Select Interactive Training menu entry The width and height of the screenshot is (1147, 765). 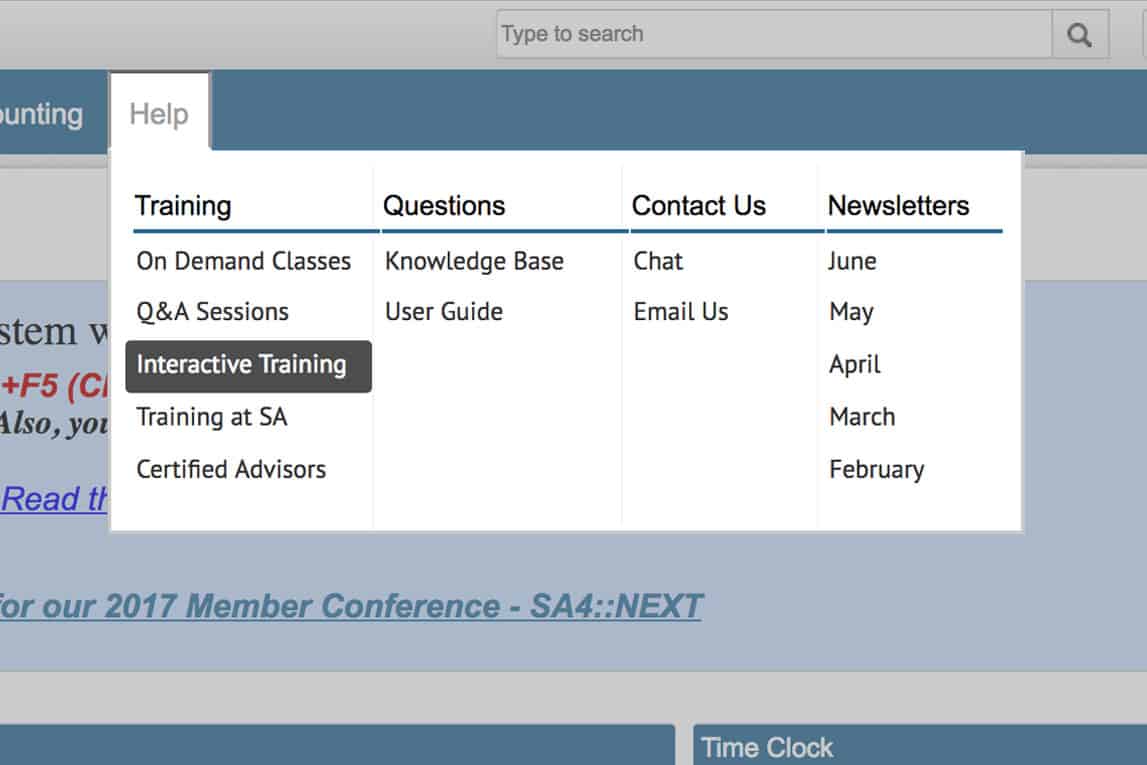248,366
